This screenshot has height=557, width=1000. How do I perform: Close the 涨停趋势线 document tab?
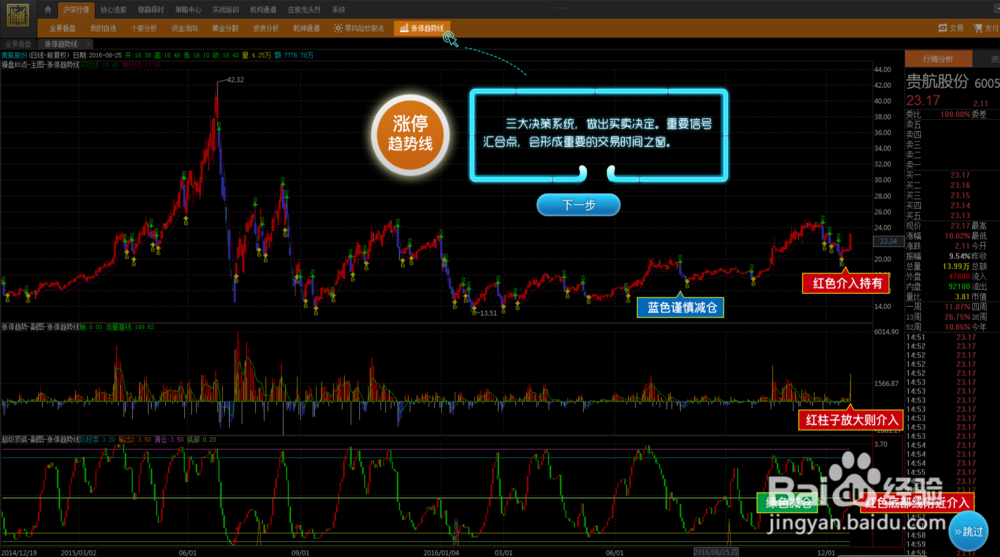click(x=89, y=44)
